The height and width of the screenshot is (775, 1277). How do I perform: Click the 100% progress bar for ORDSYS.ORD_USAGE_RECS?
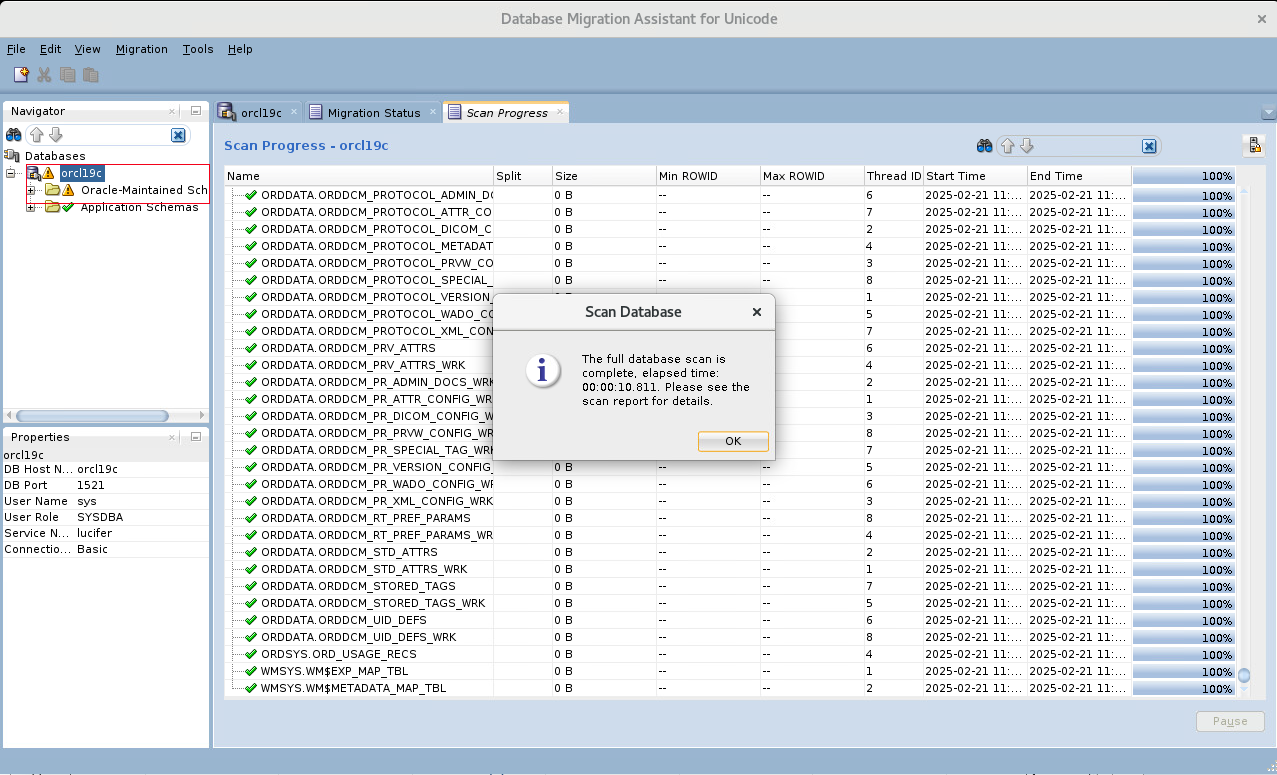pos(1183,654)
